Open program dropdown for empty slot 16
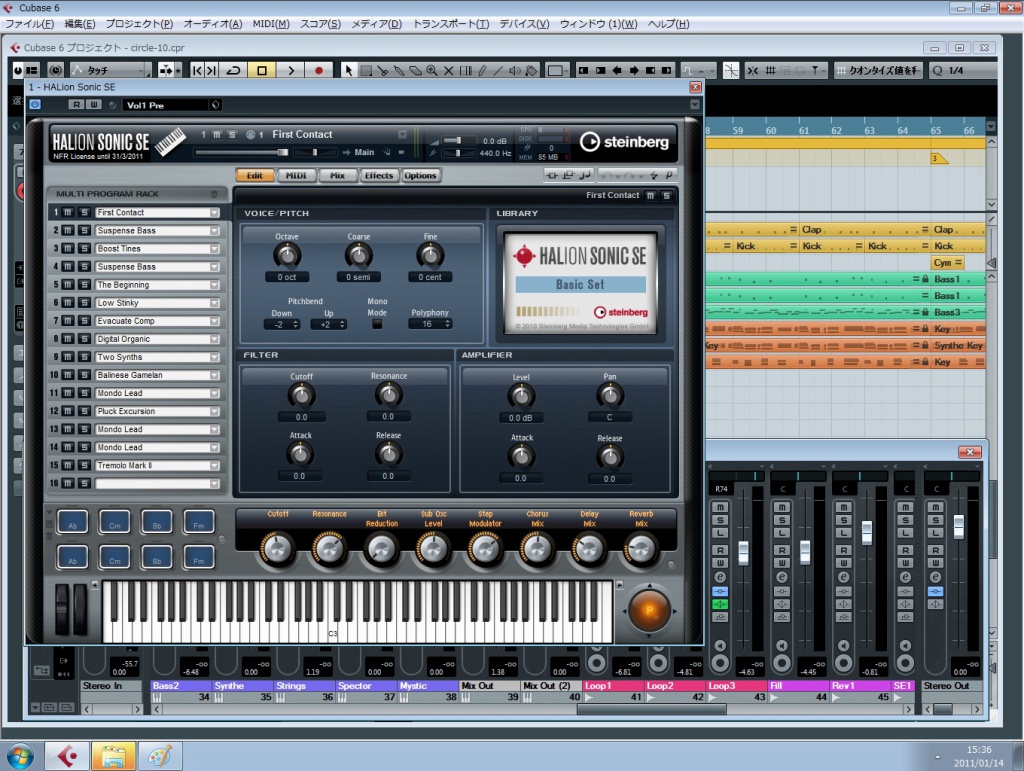Screen dimensions: 1024x771 click(x=214, y=484)
